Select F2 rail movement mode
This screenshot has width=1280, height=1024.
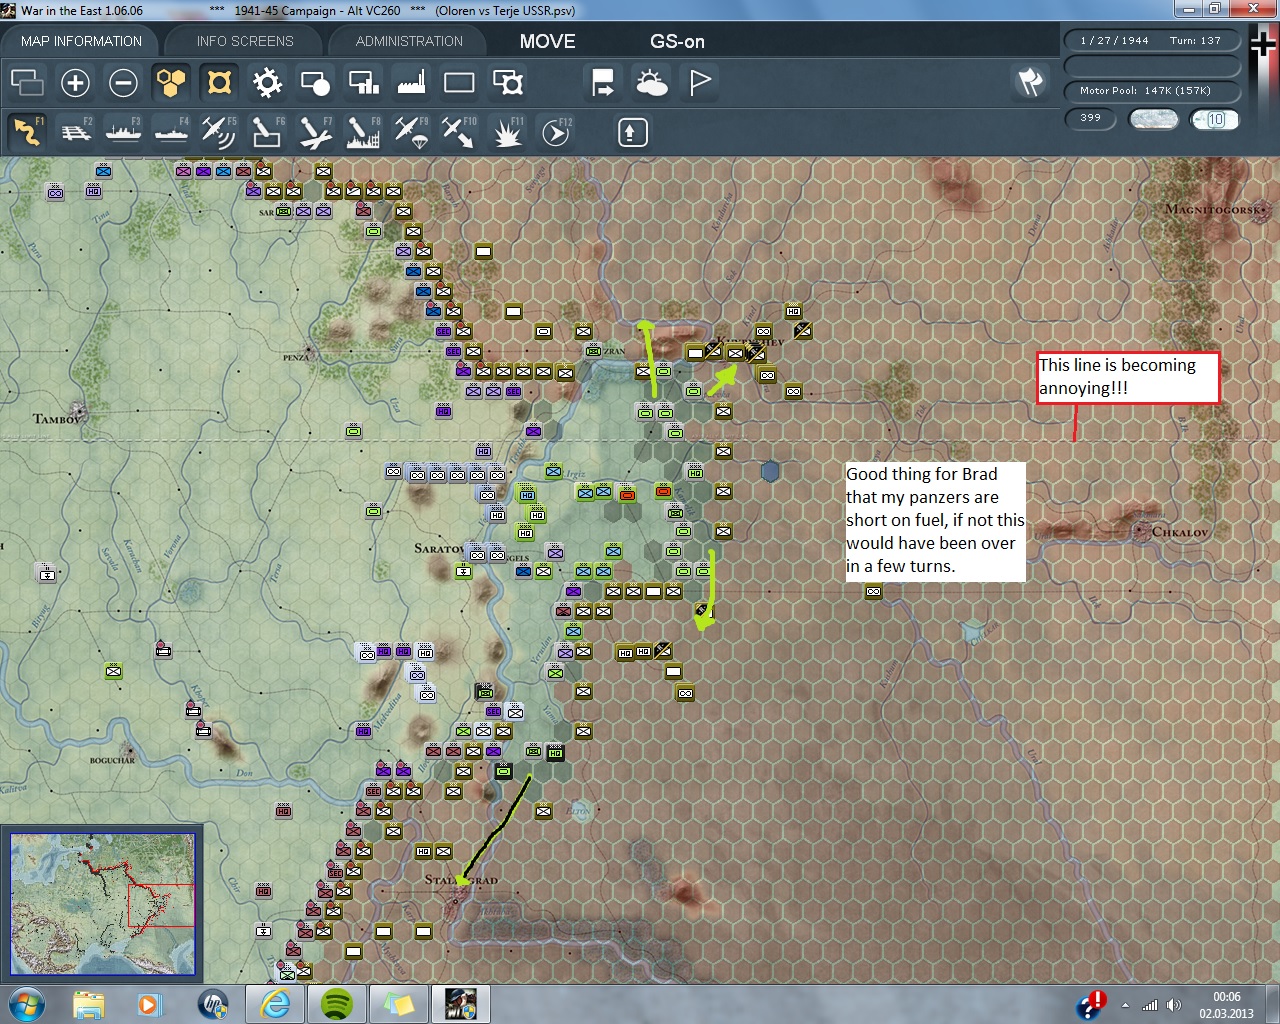click(x=75, y=132)
